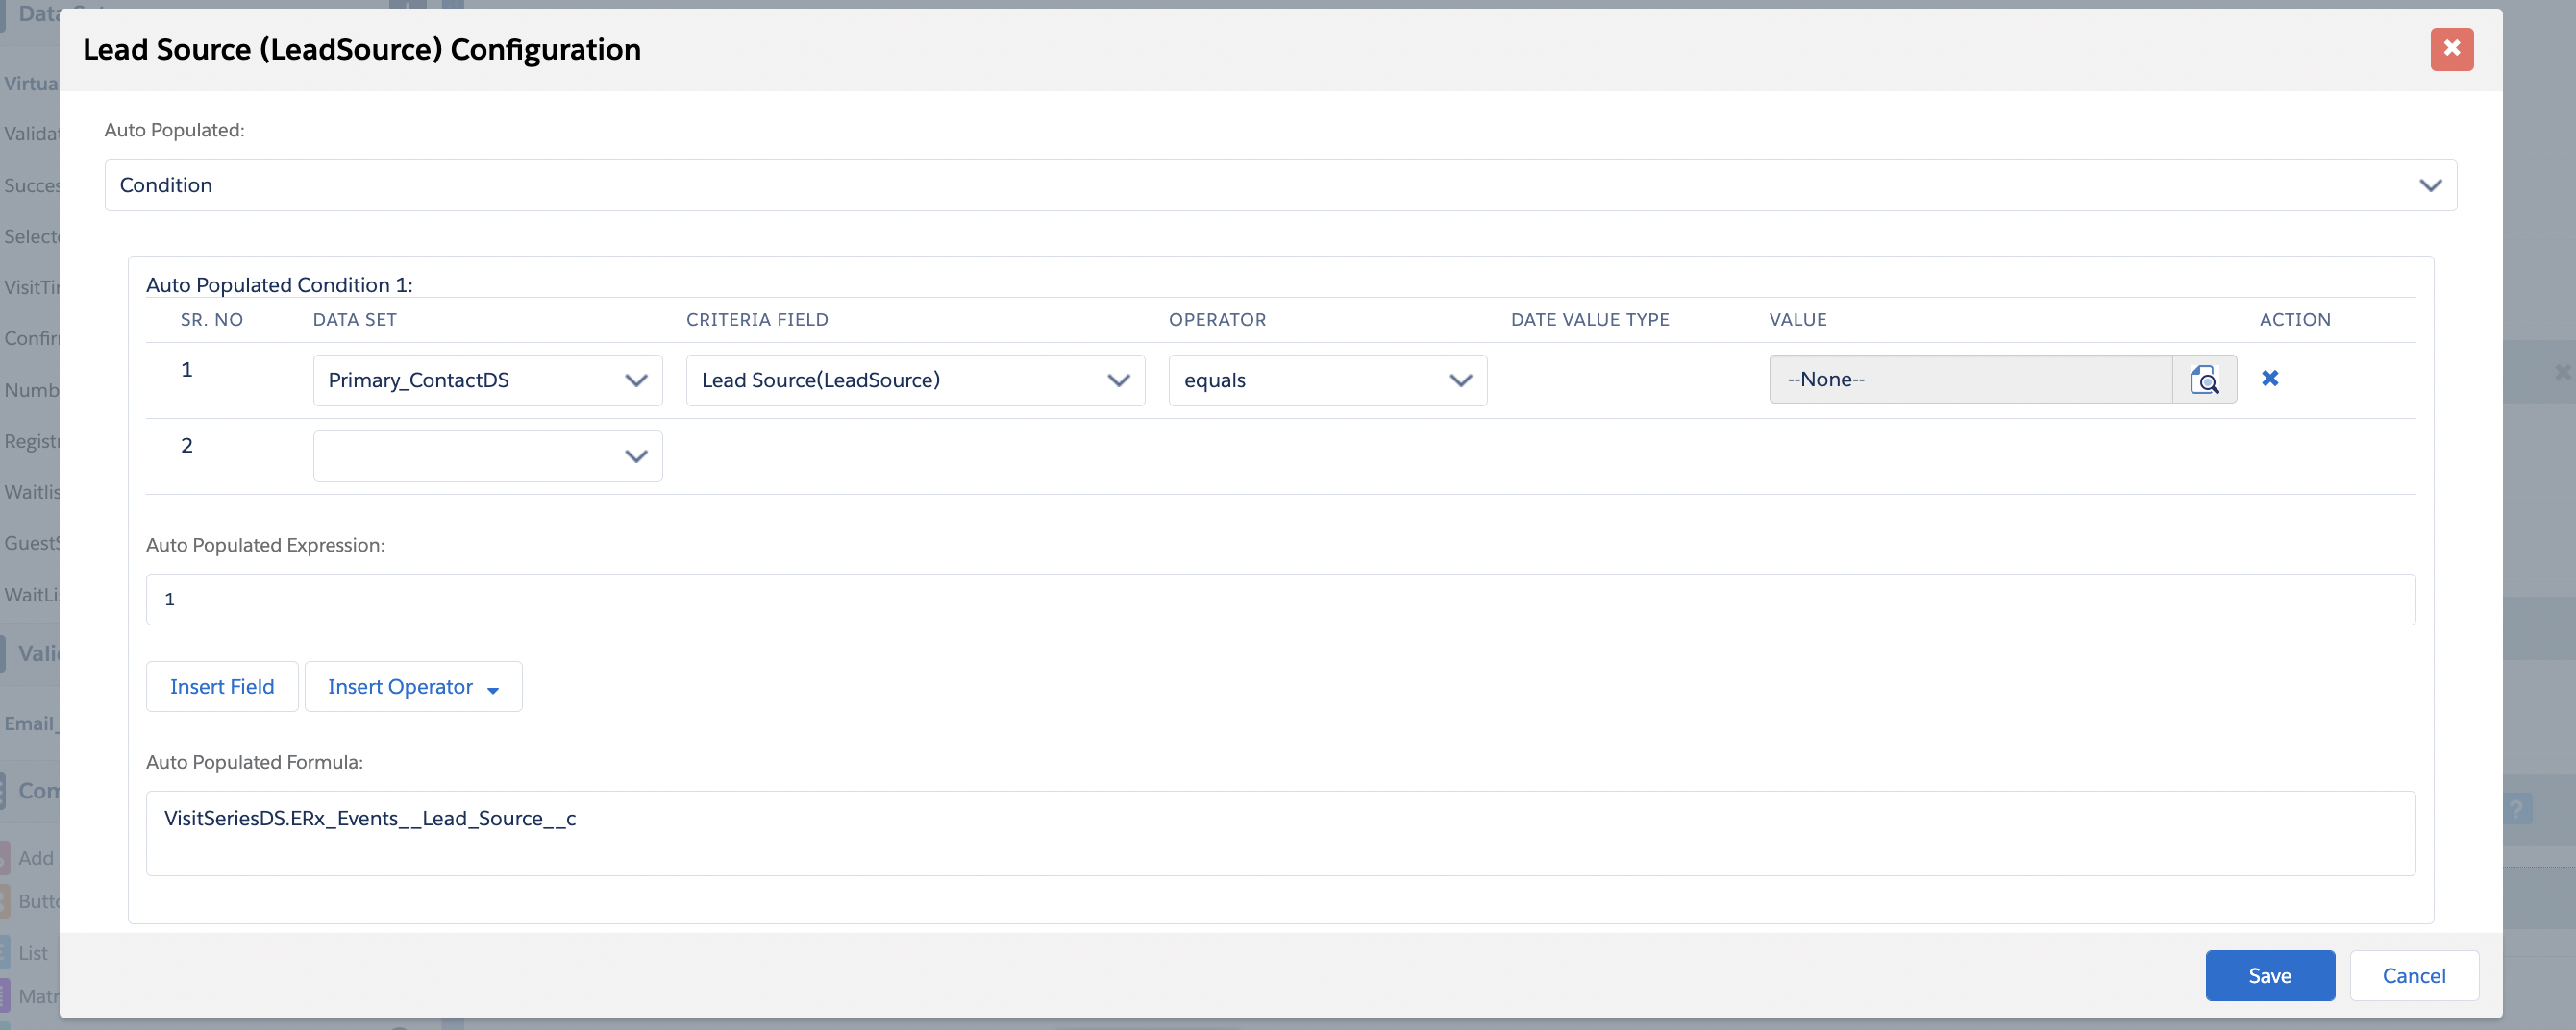The image size is (2576, 1030).
Task: Click the --None-- value field
Action: [1969, 380]
